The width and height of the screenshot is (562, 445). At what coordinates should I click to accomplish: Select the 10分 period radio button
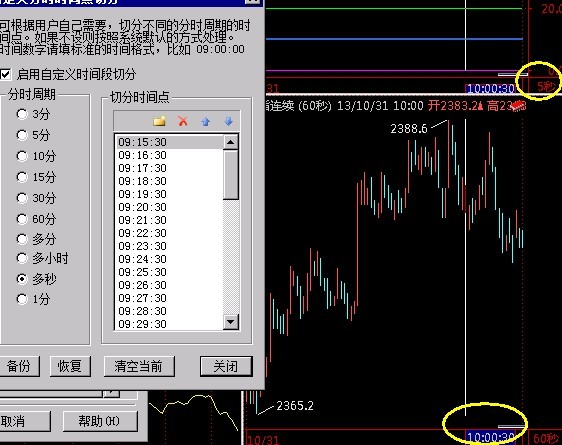point(22,156)
